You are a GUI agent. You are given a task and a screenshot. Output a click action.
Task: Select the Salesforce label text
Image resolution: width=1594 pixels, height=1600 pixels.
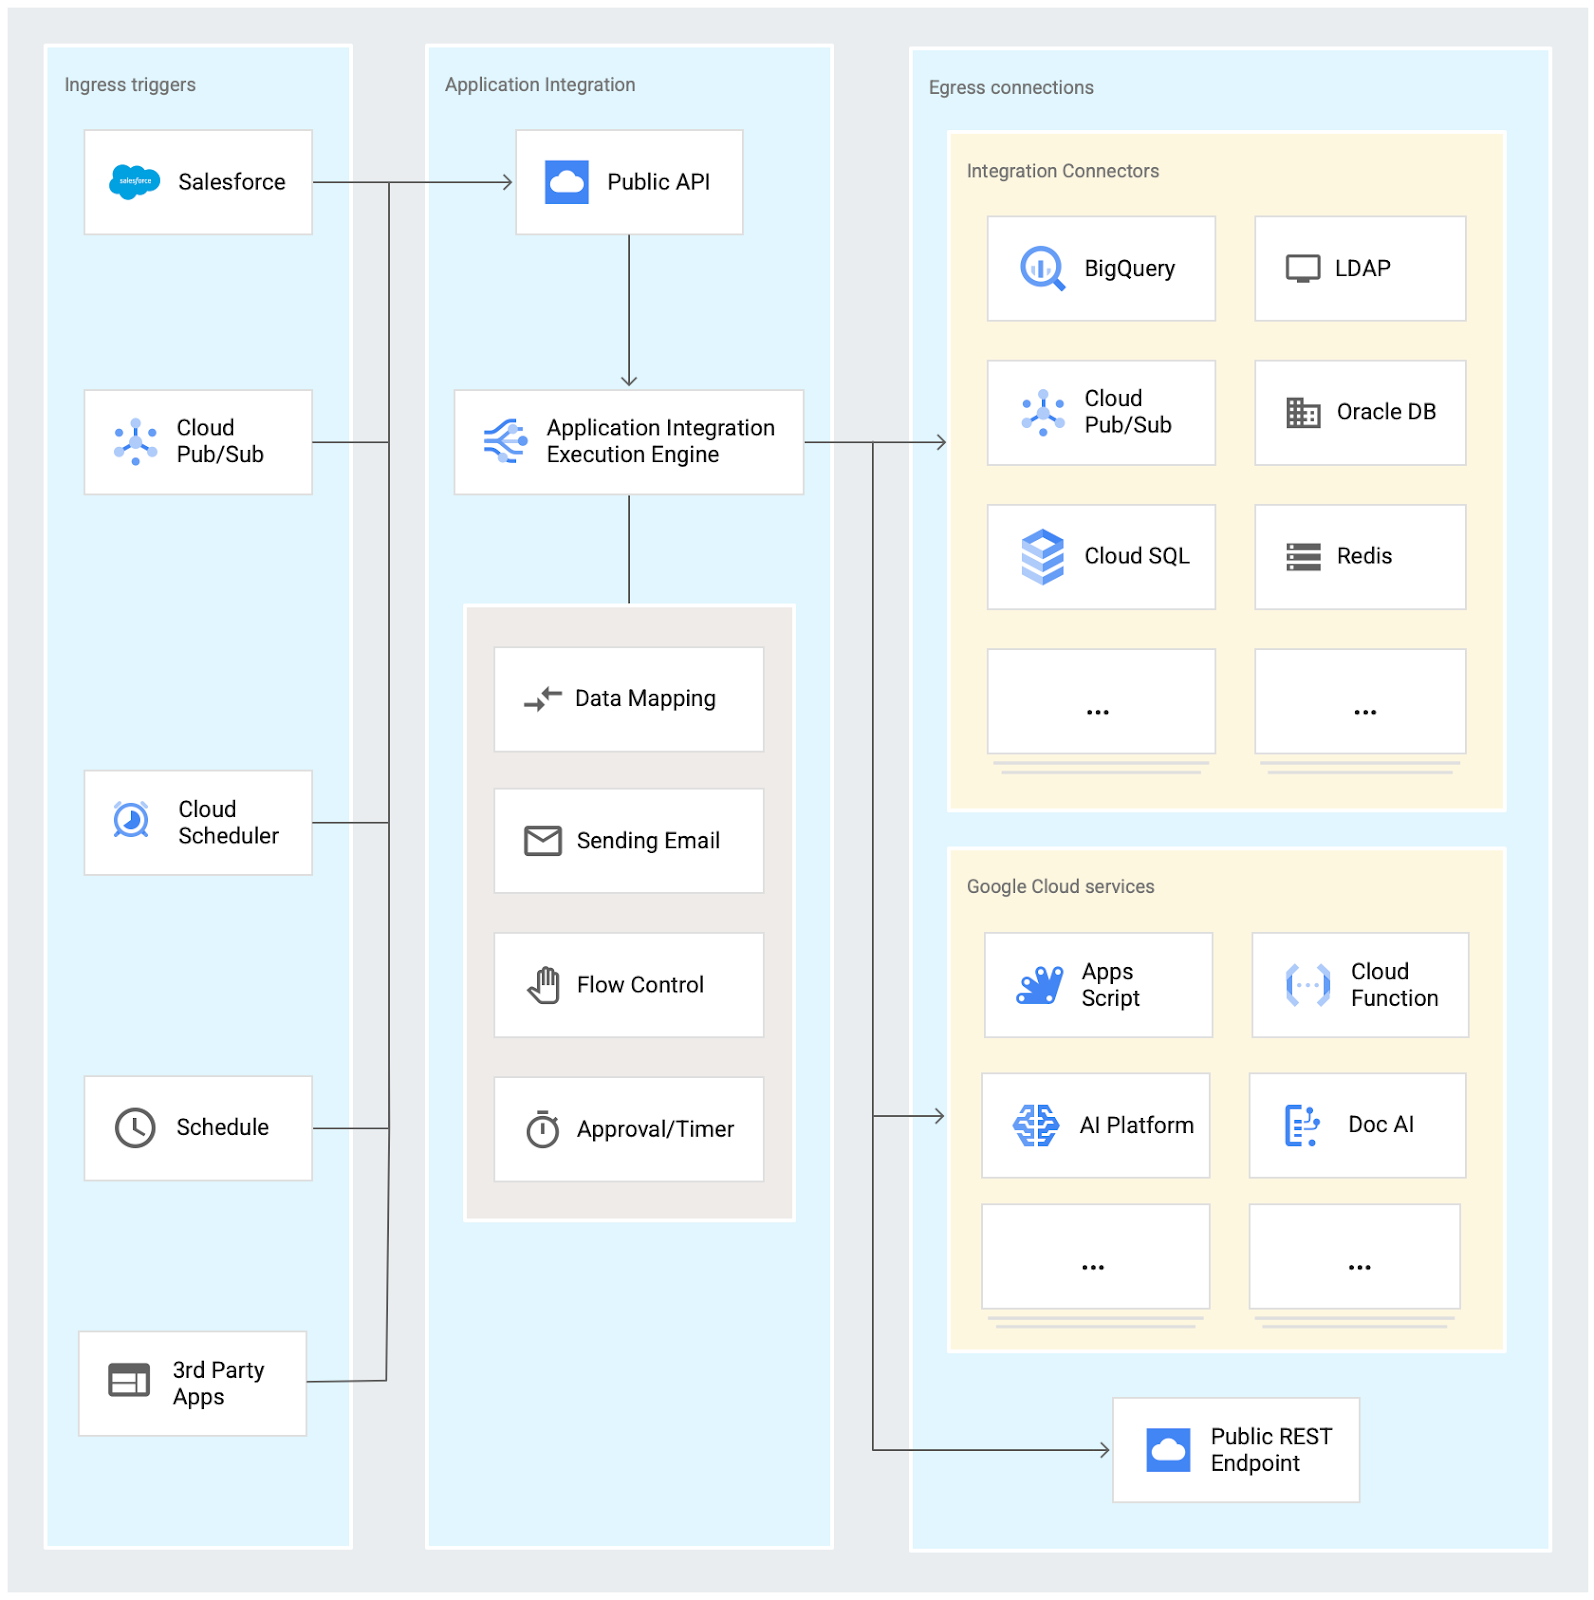coord(232,182)
